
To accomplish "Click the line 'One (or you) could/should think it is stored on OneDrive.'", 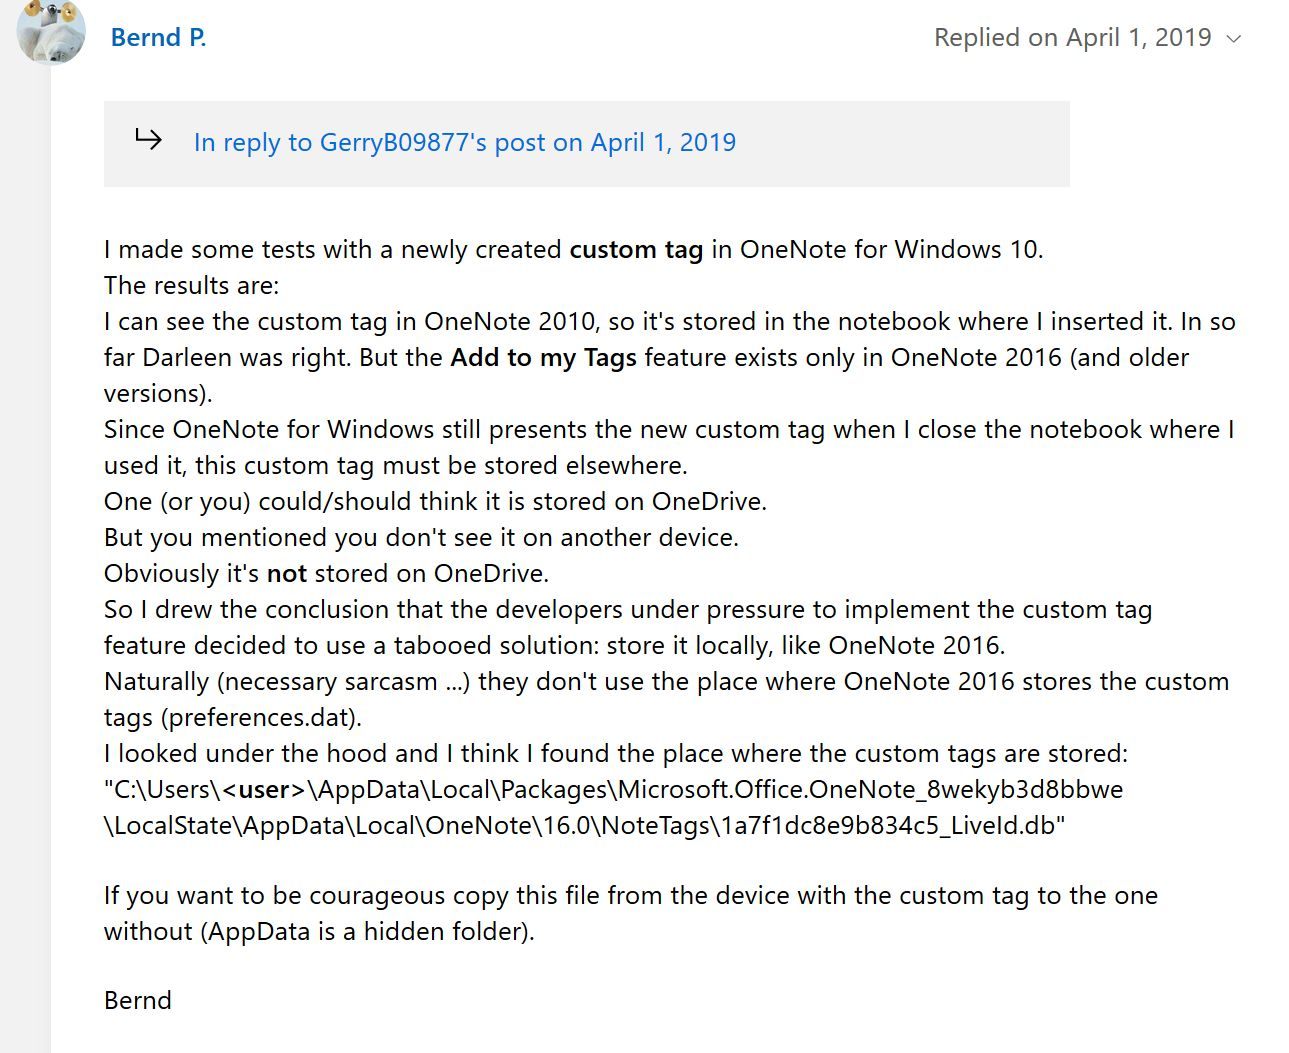I will tap(435, 502).
